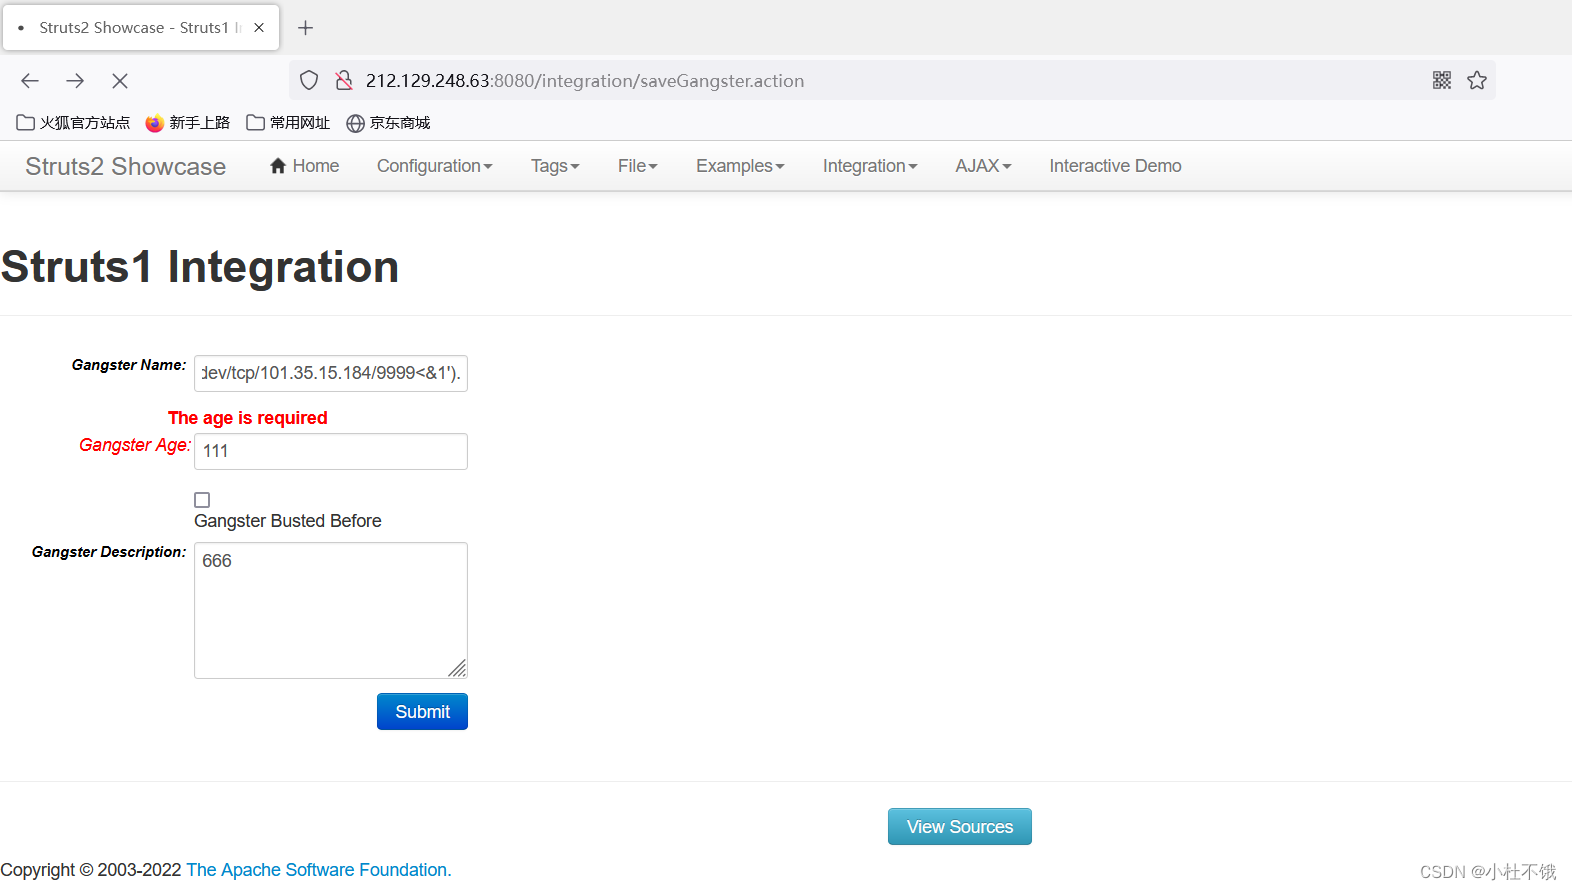Expand the Configuration dropdown menu
1572x890 pixels.
click(435, 166)
